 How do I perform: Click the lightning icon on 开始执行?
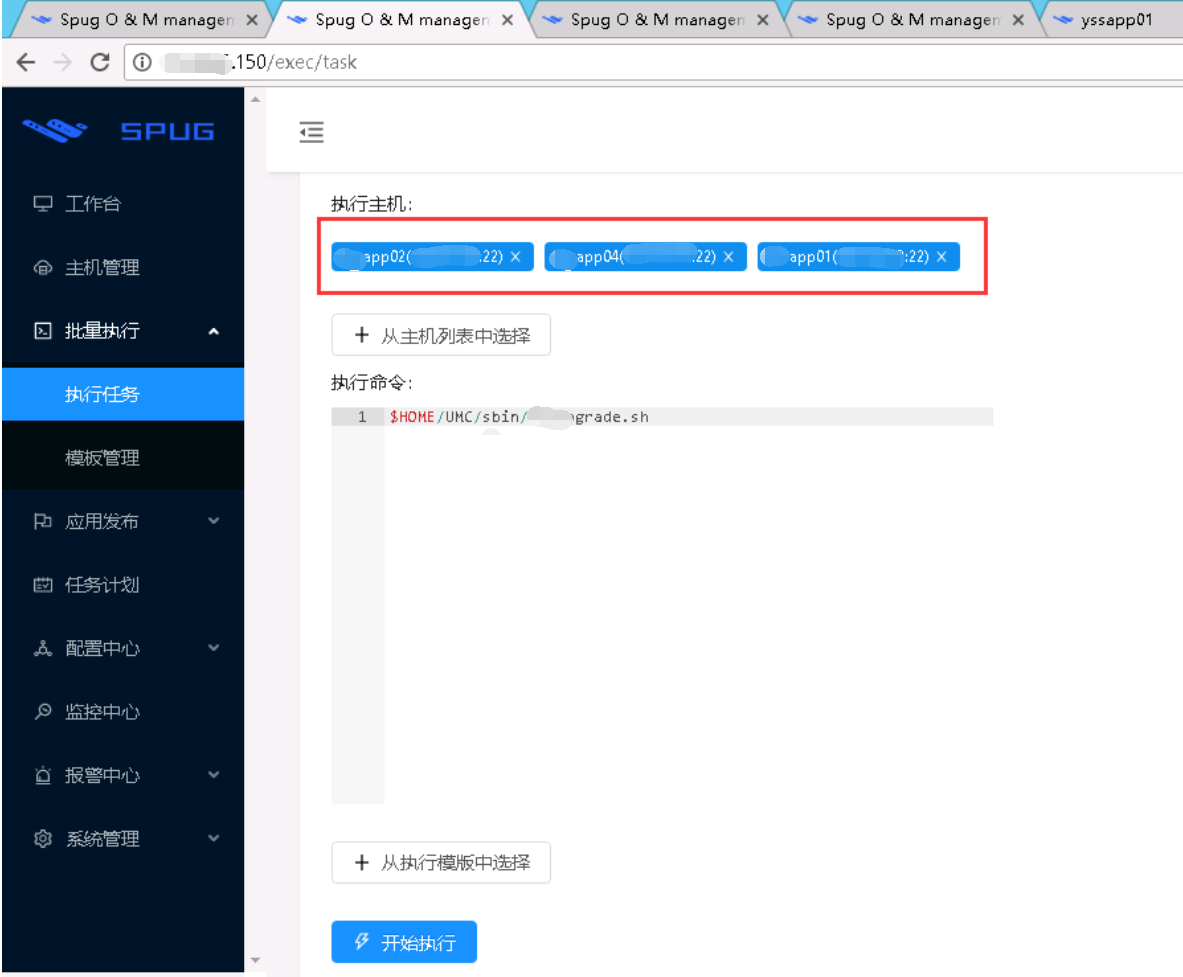point(362,942)
